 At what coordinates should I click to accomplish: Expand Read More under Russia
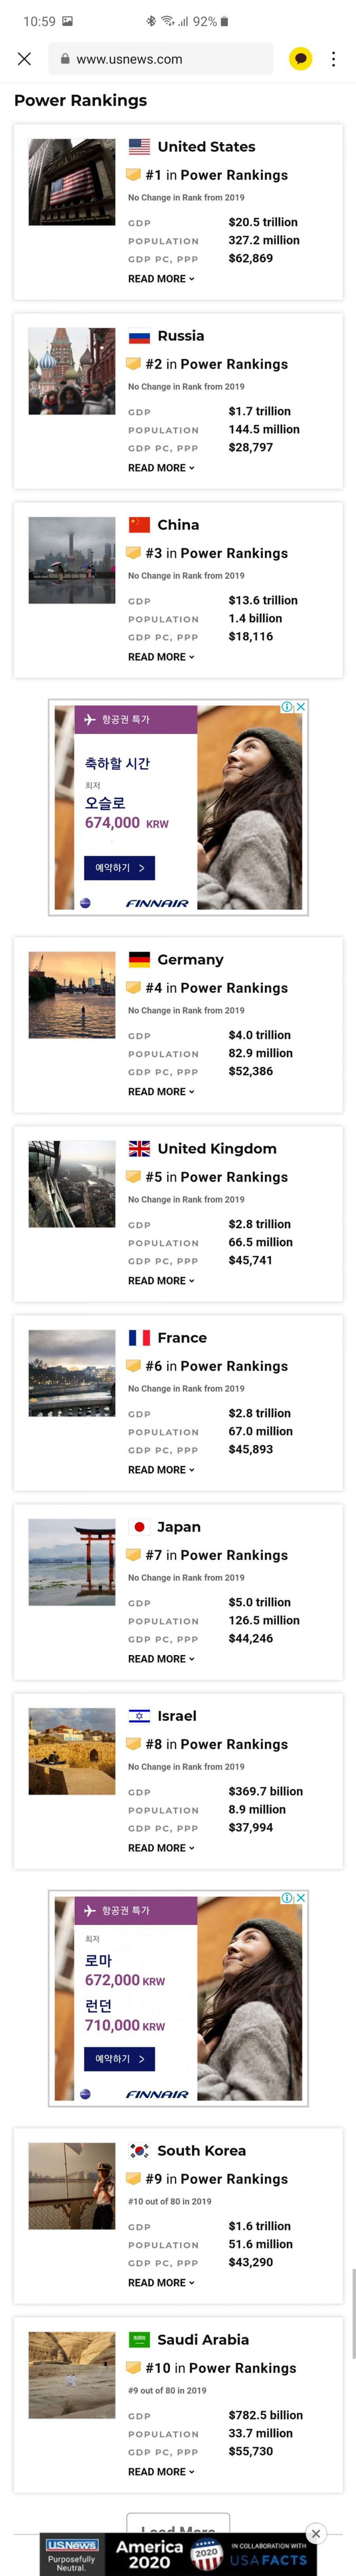pos(161,468)
